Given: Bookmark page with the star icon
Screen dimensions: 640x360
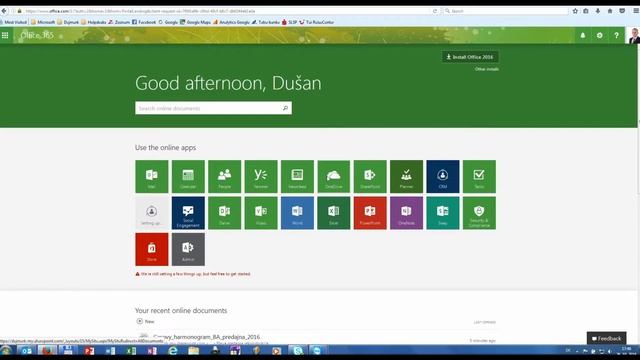Looking at the screenshot, I should click(575, 11).
